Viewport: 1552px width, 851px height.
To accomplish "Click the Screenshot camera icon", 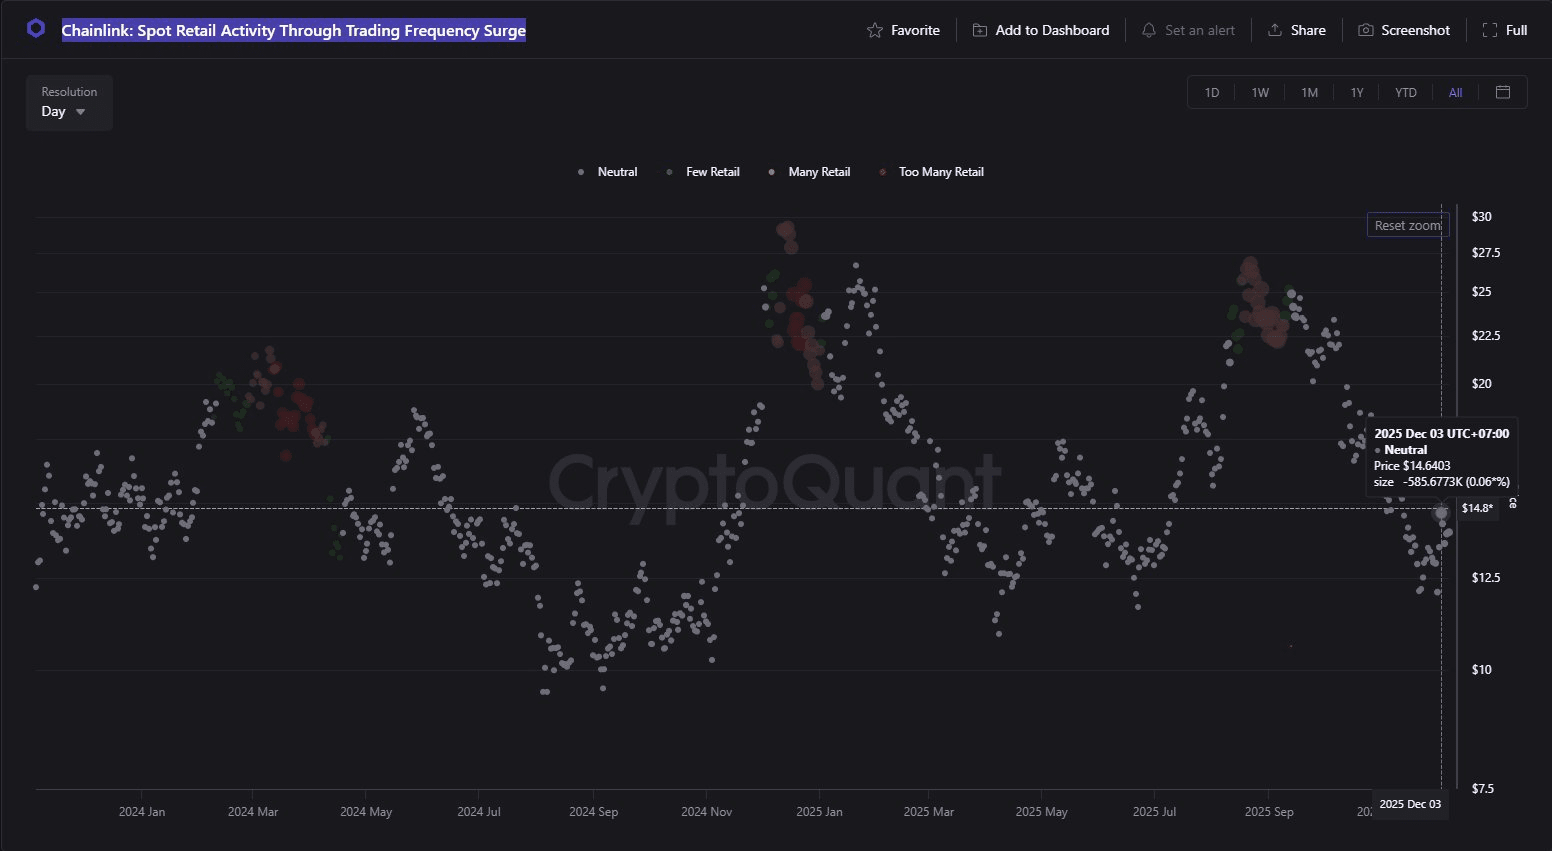I will pos(1366,30).
